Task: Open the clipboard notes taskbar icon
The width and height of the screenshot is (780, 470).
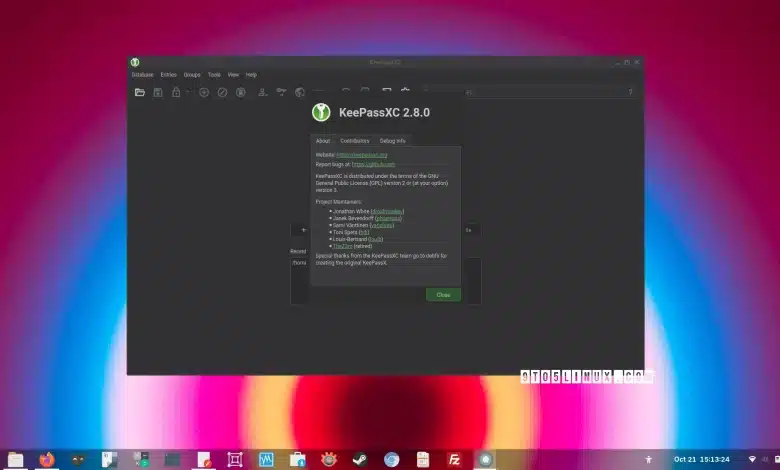Action: coord(423,460)
